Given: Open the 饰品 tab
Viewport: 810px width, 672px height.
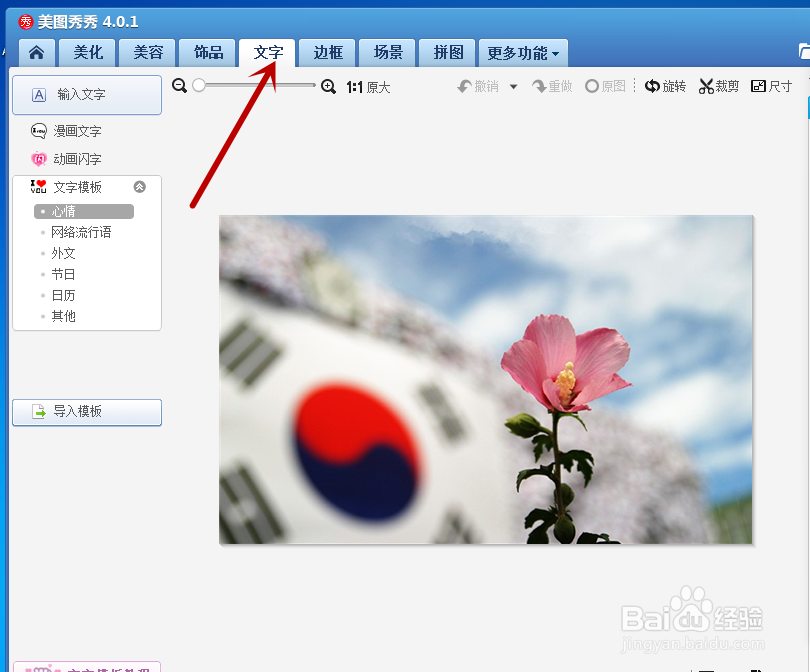Looking at the screenshot, I should [208, 53].
